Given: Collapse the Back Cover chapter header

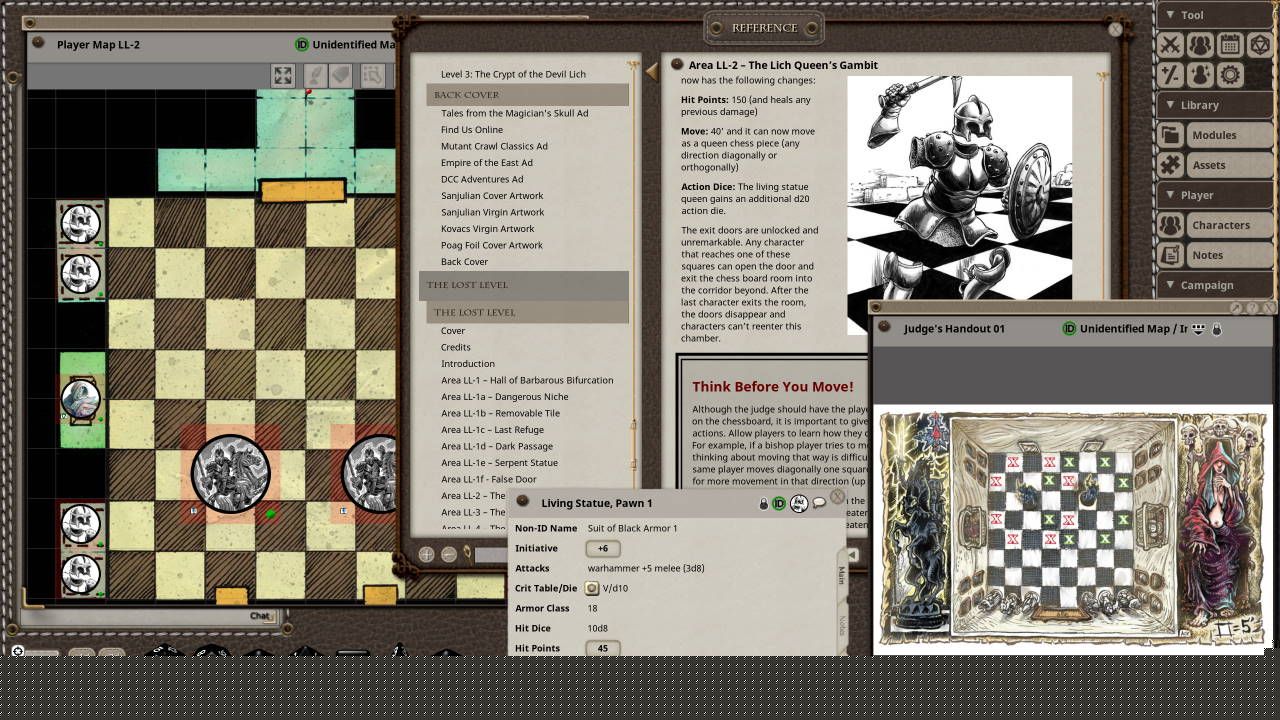Looking at the screenshot, I should point(527,95).
